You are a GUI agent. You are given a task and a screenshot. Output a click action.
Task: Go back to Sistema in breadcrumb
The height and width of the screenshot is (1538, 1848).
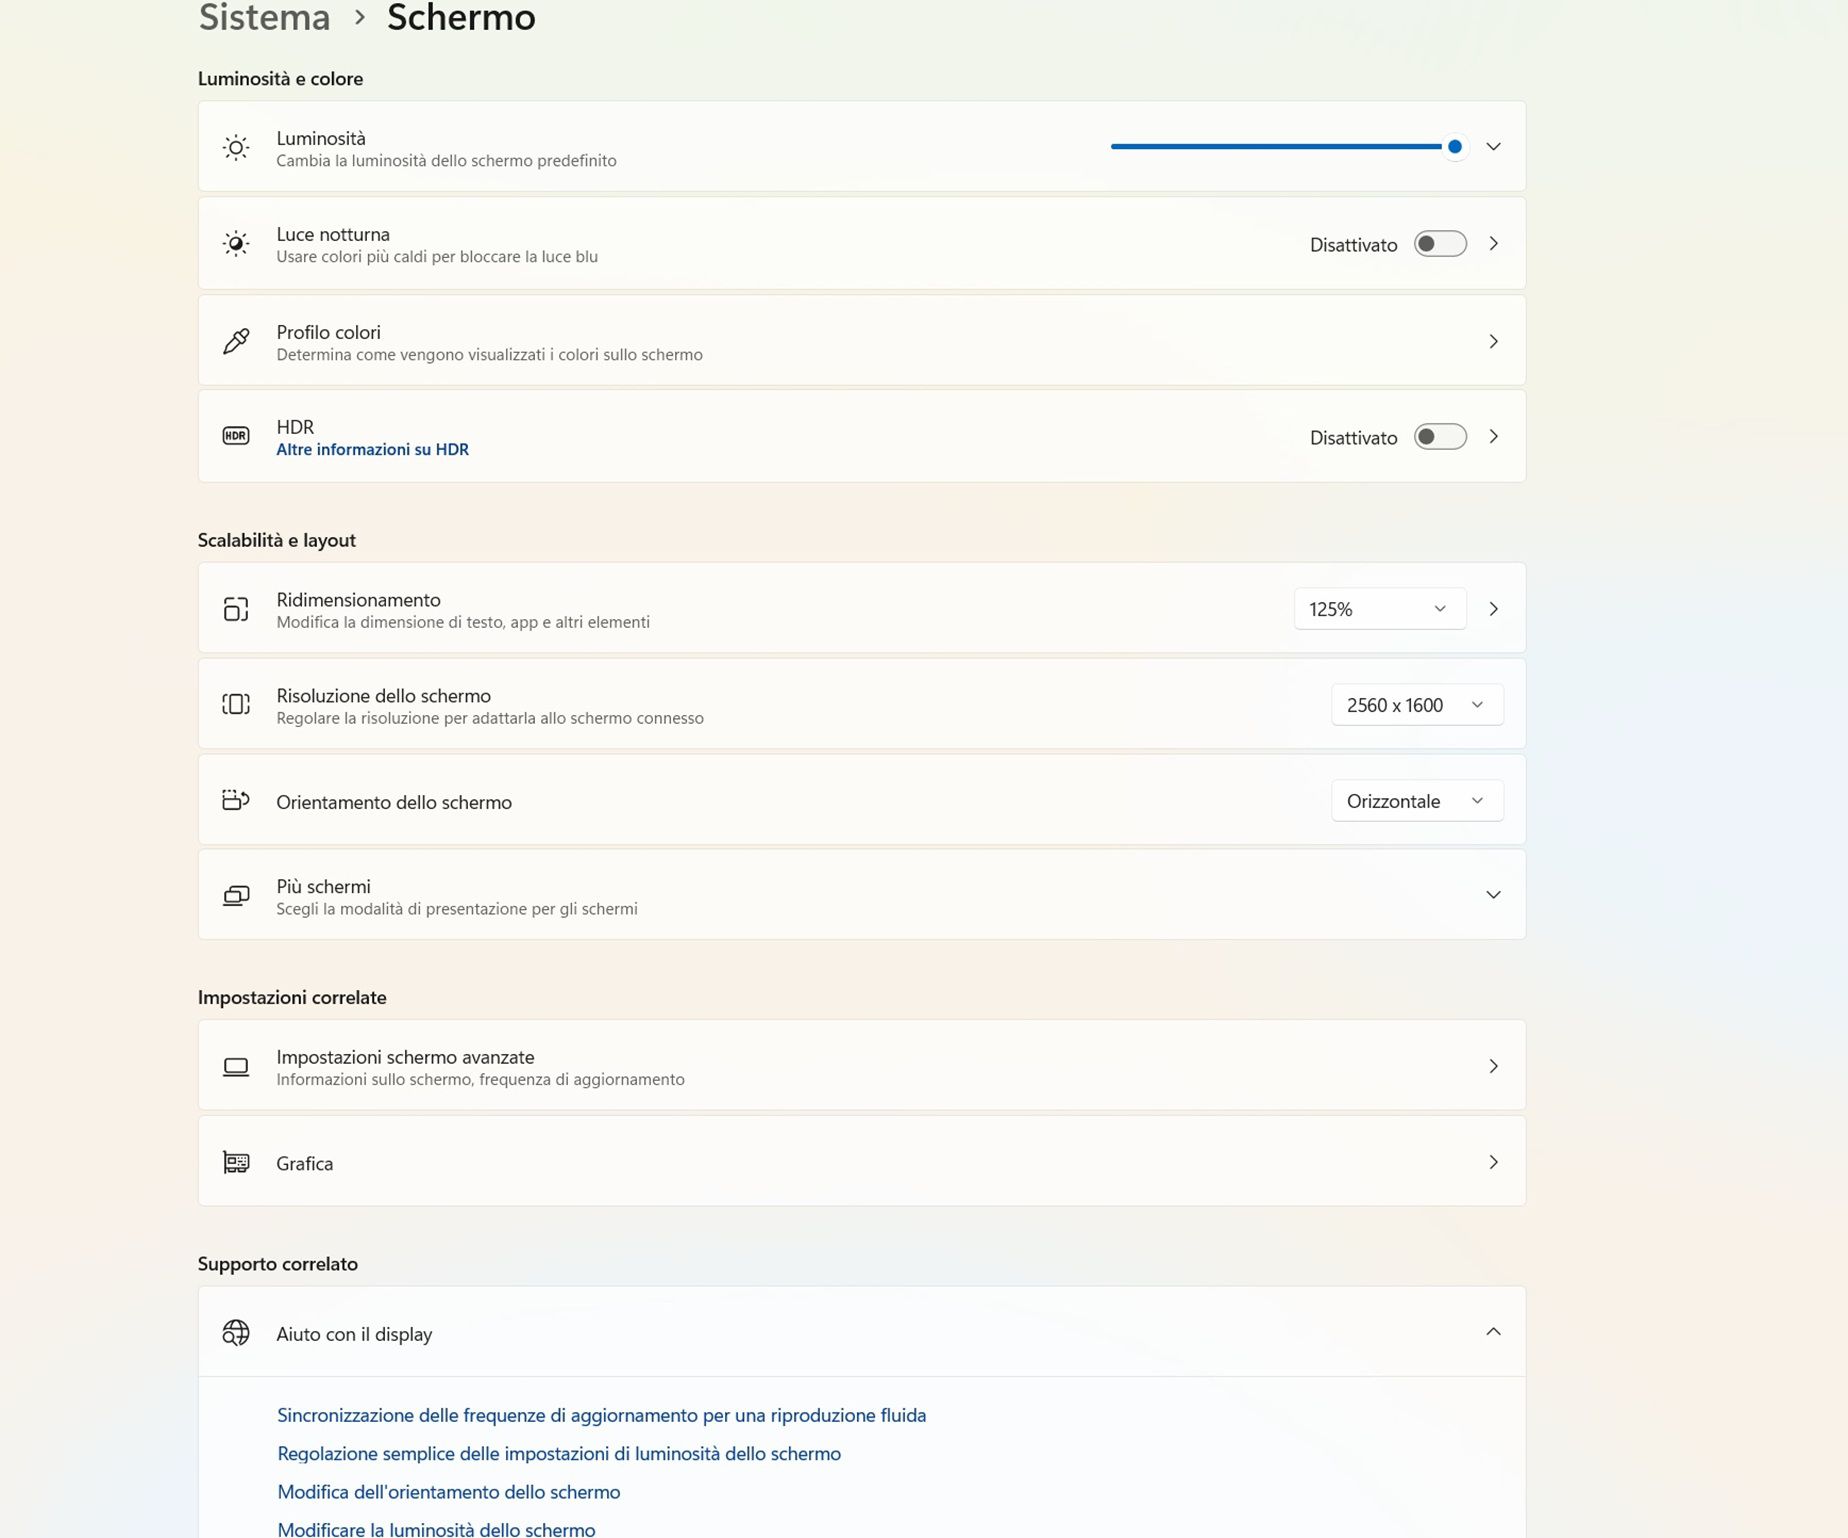click(264, 18)
